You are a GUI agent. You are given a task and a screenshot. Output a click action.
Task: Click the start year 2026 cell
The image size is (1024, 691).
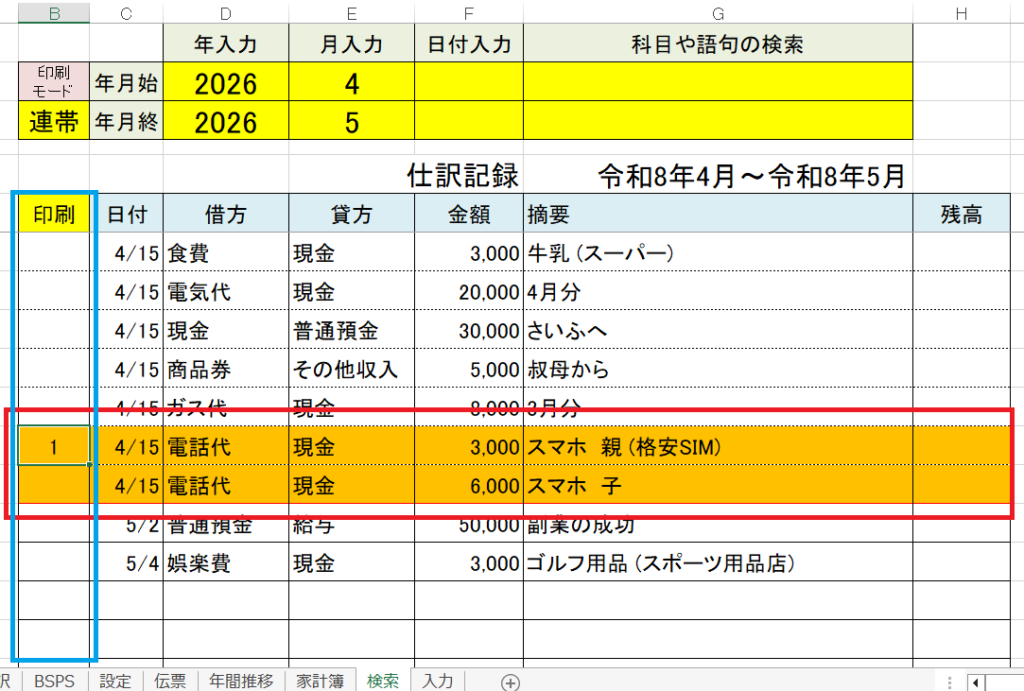pyautogui.click(x=226, y=84)
